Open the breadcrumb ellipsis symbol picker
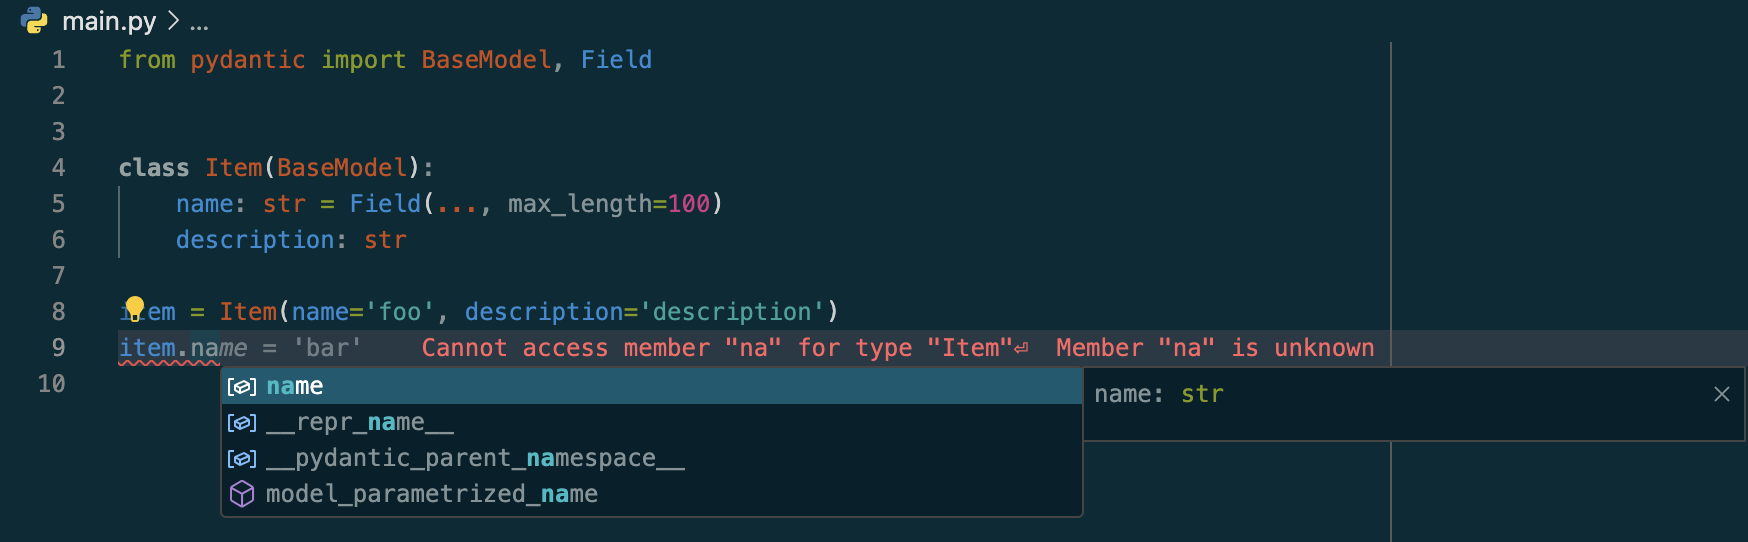This screenshot has width=1748, height=542. (199, 22)
